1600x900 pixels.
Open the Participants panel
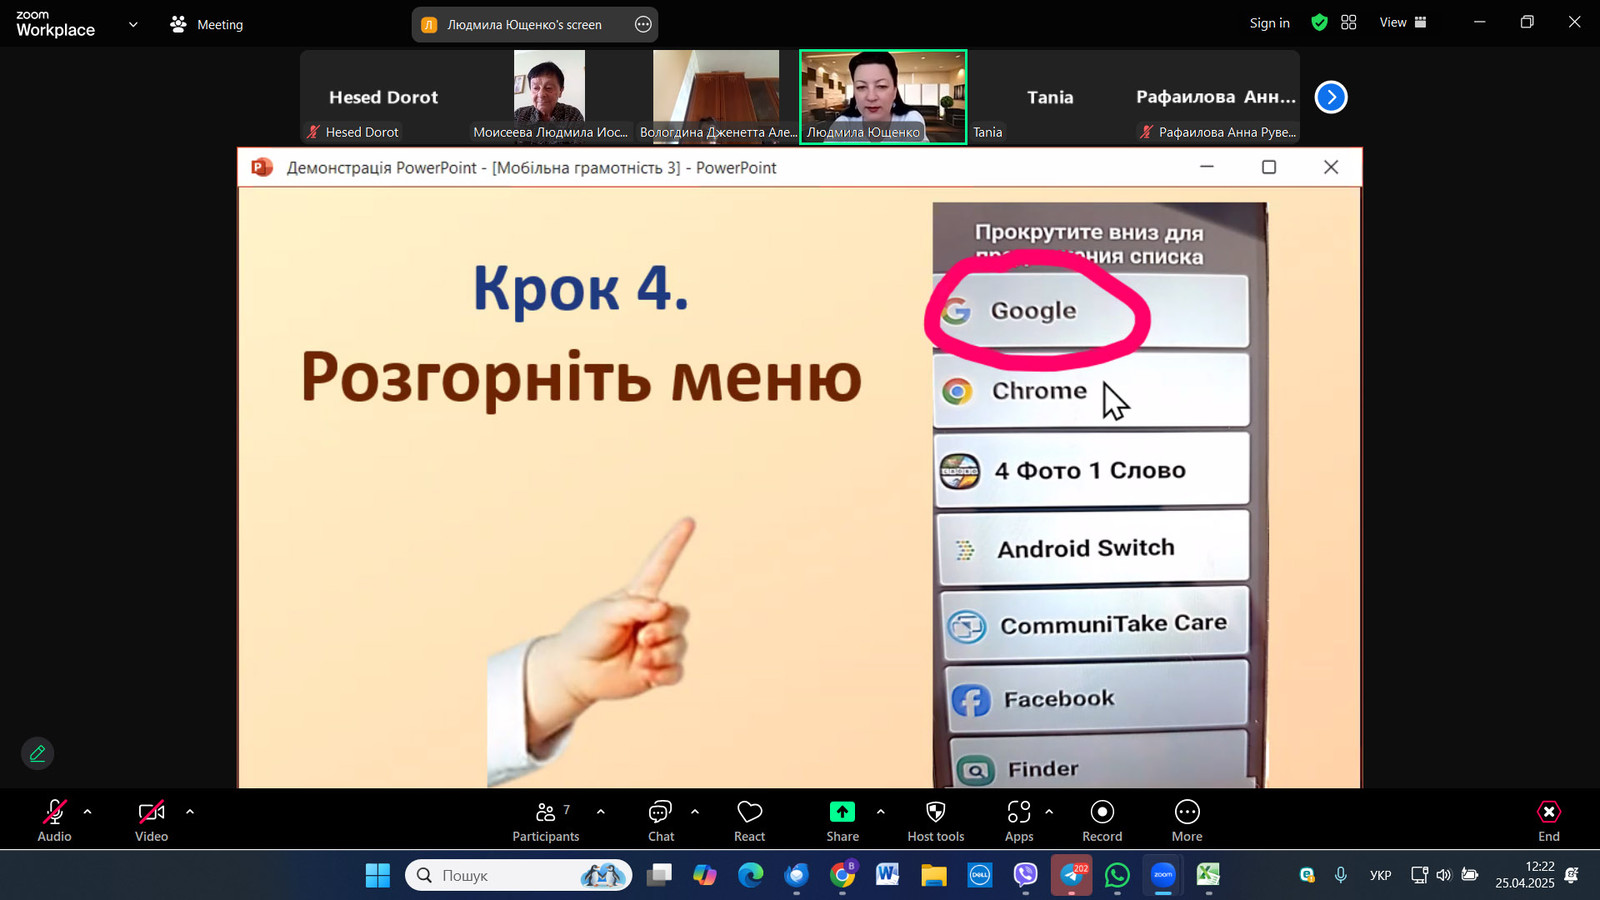546,820
